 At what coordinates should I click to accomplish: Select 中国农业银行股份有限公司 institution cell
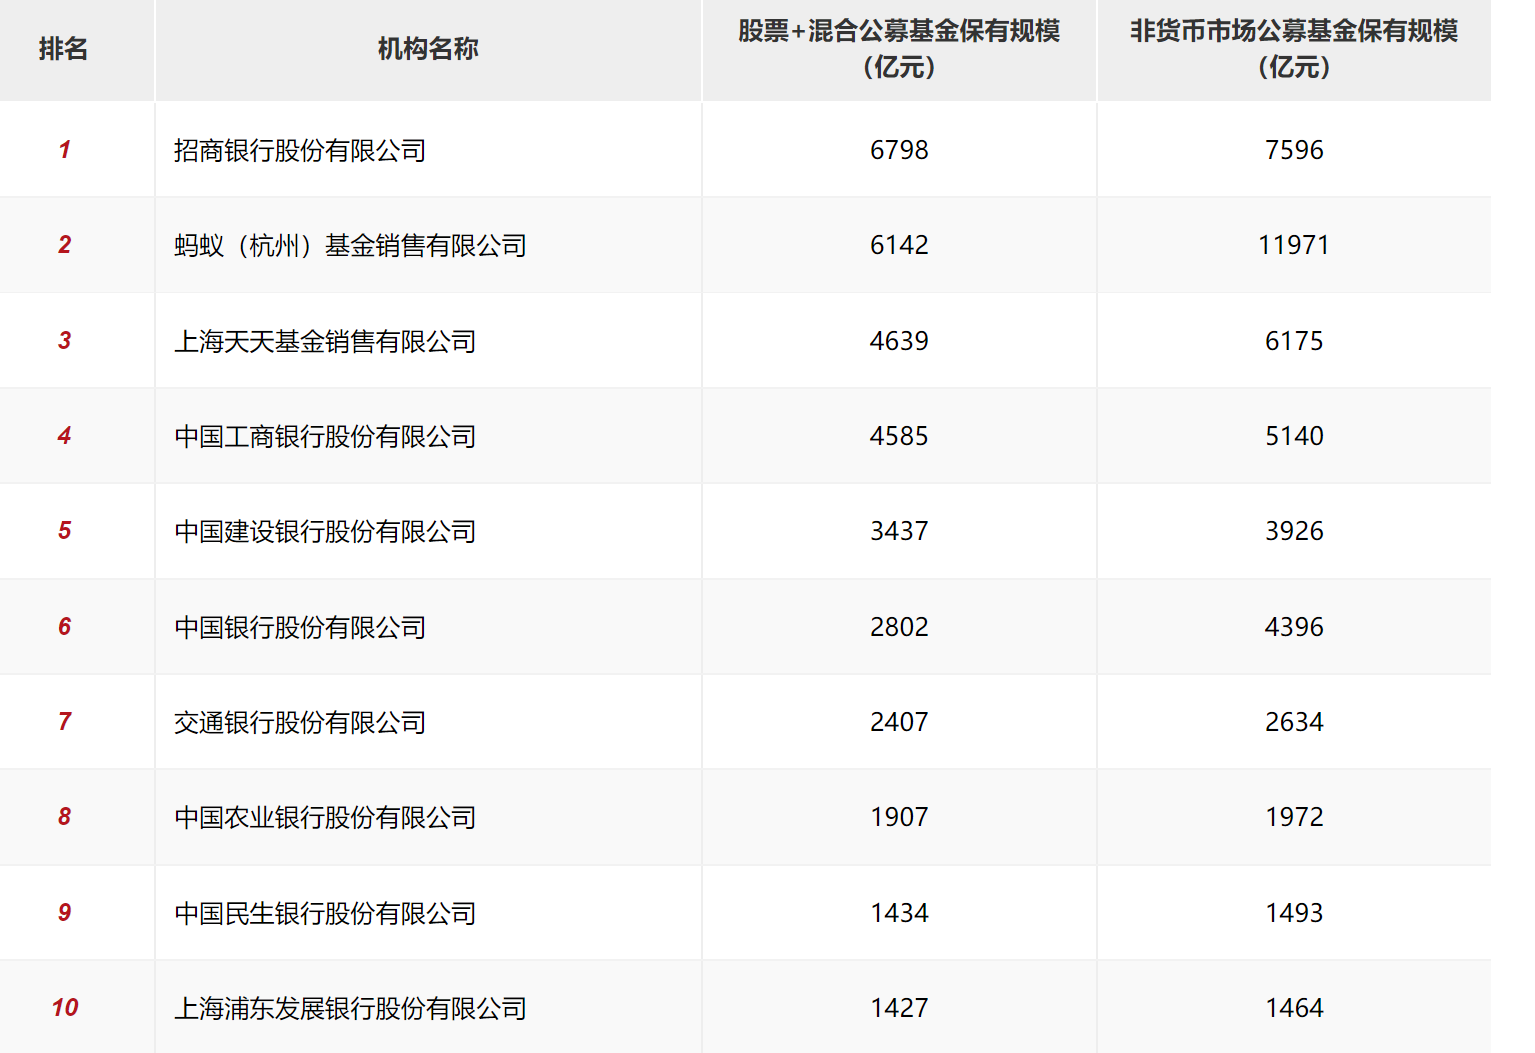[x=325, y=818]
